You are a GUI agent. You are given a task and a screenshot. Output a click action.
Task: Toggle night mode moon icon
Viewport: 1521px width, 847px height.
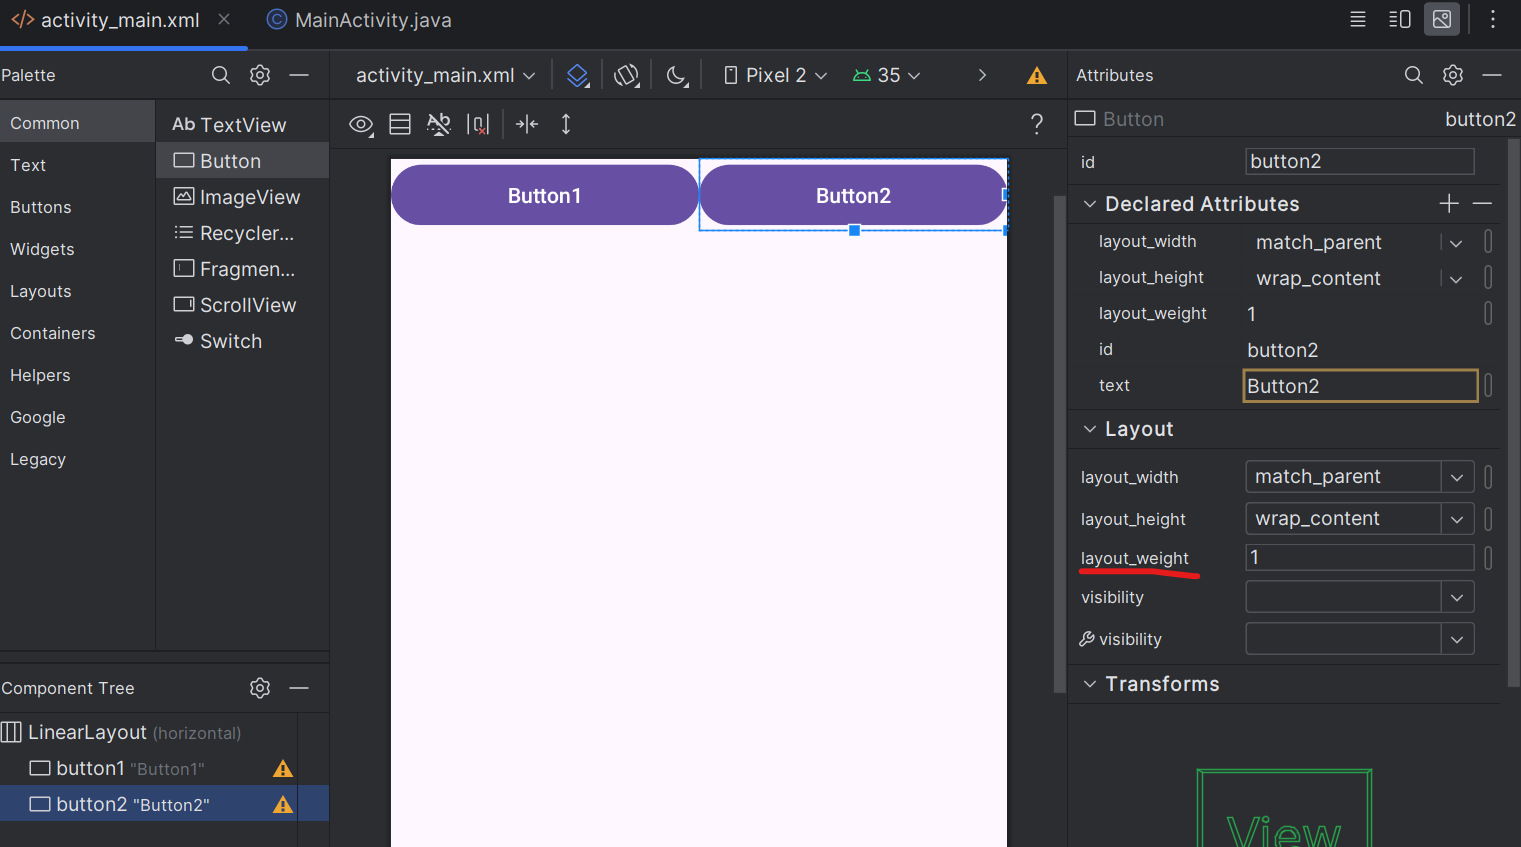[x=677, y=75]
